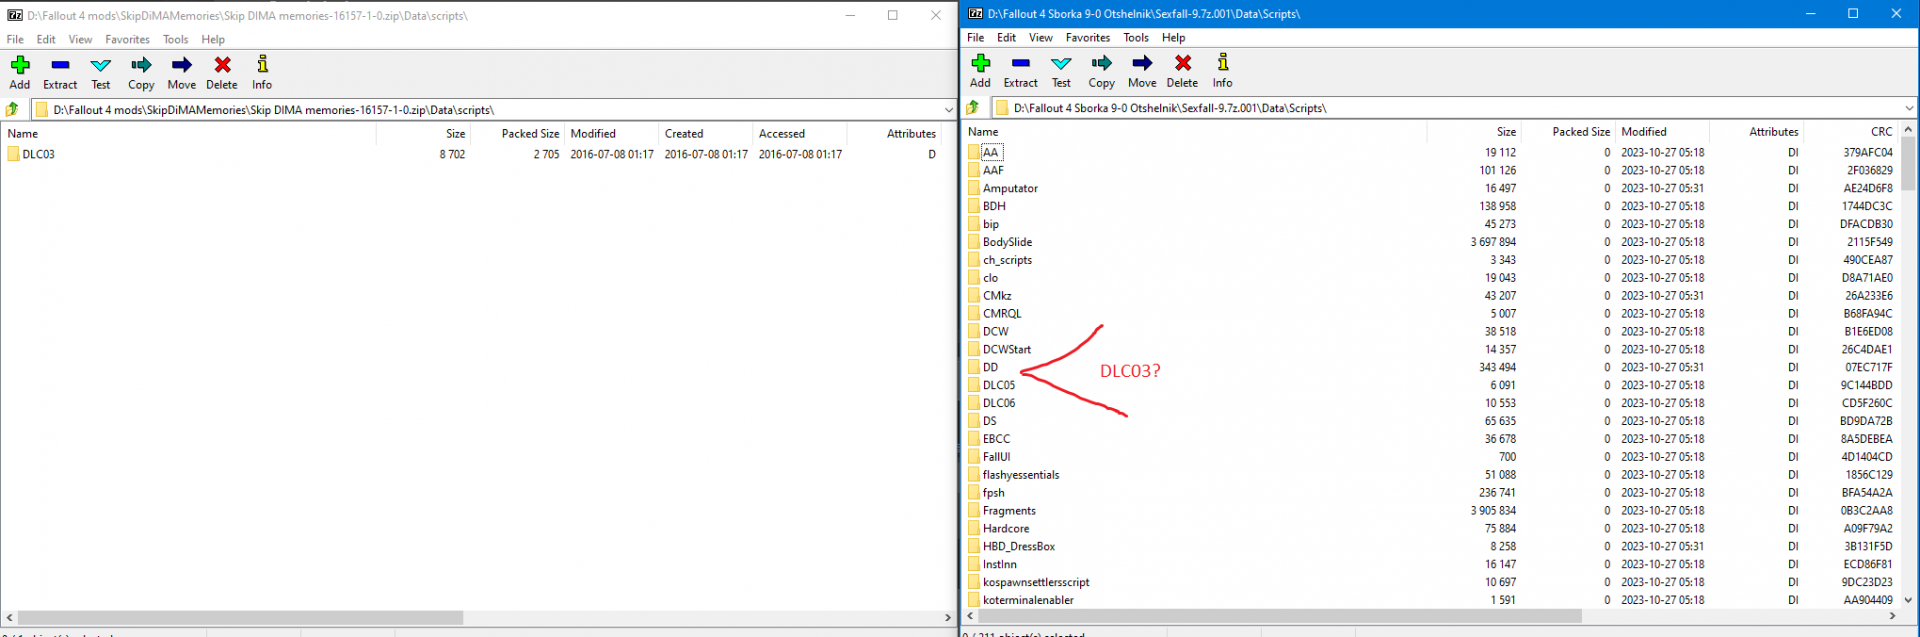
Task: Sort right list by Size column header
Action: click(x=1505, y=132)
